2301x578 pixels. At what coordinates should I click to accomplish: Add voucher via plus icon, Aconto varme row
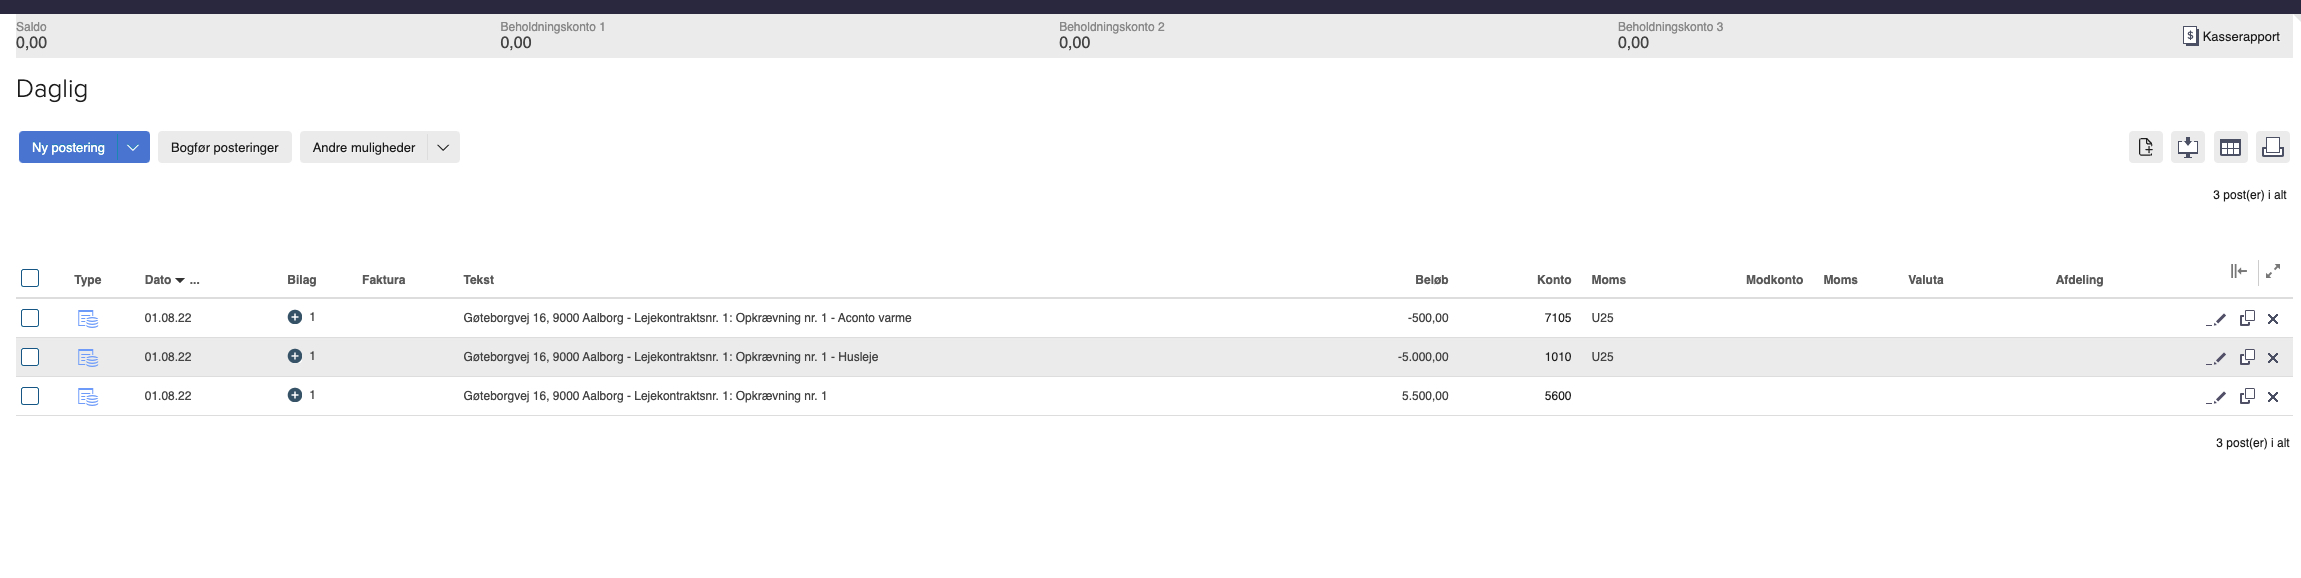coord(295,317)
